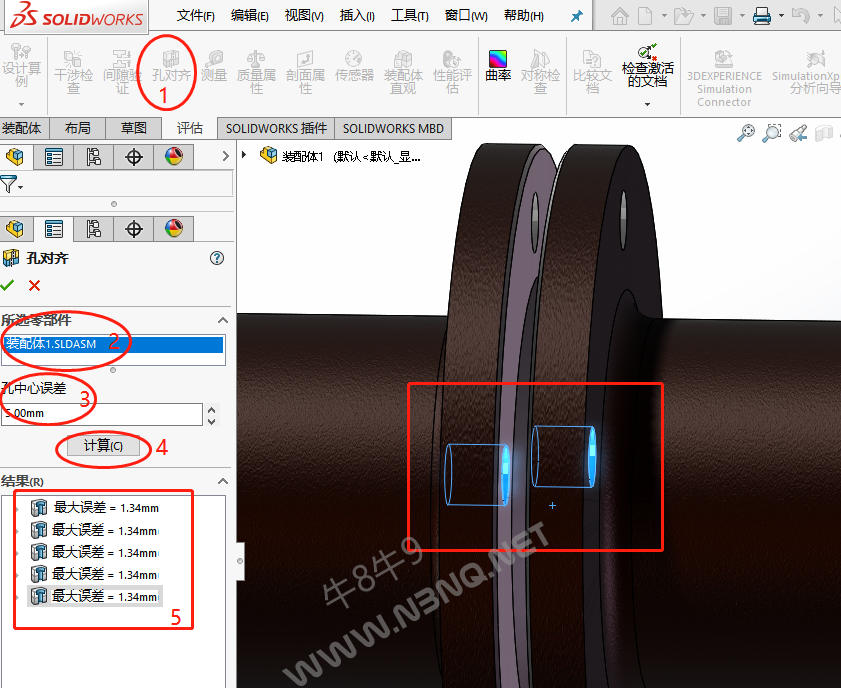Select the DisplayManager color ball tab icon
This screenshot has width=841, height=688.
pos(174,229)
